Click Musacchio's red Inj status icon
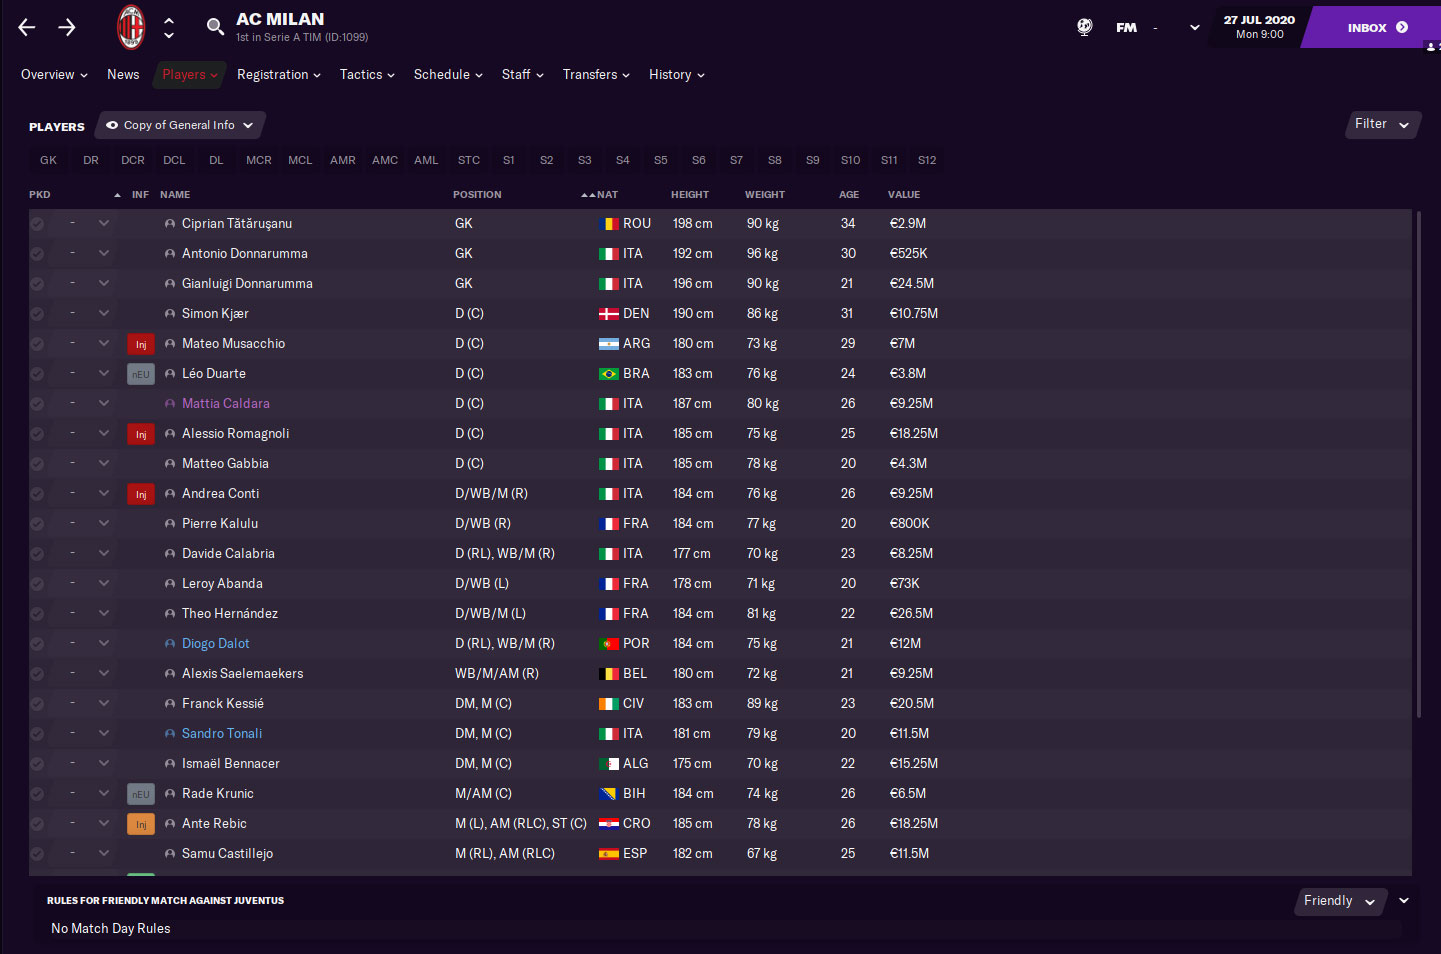The width and height of the screenshot is (1441, 954). click(x=141, y=344)
